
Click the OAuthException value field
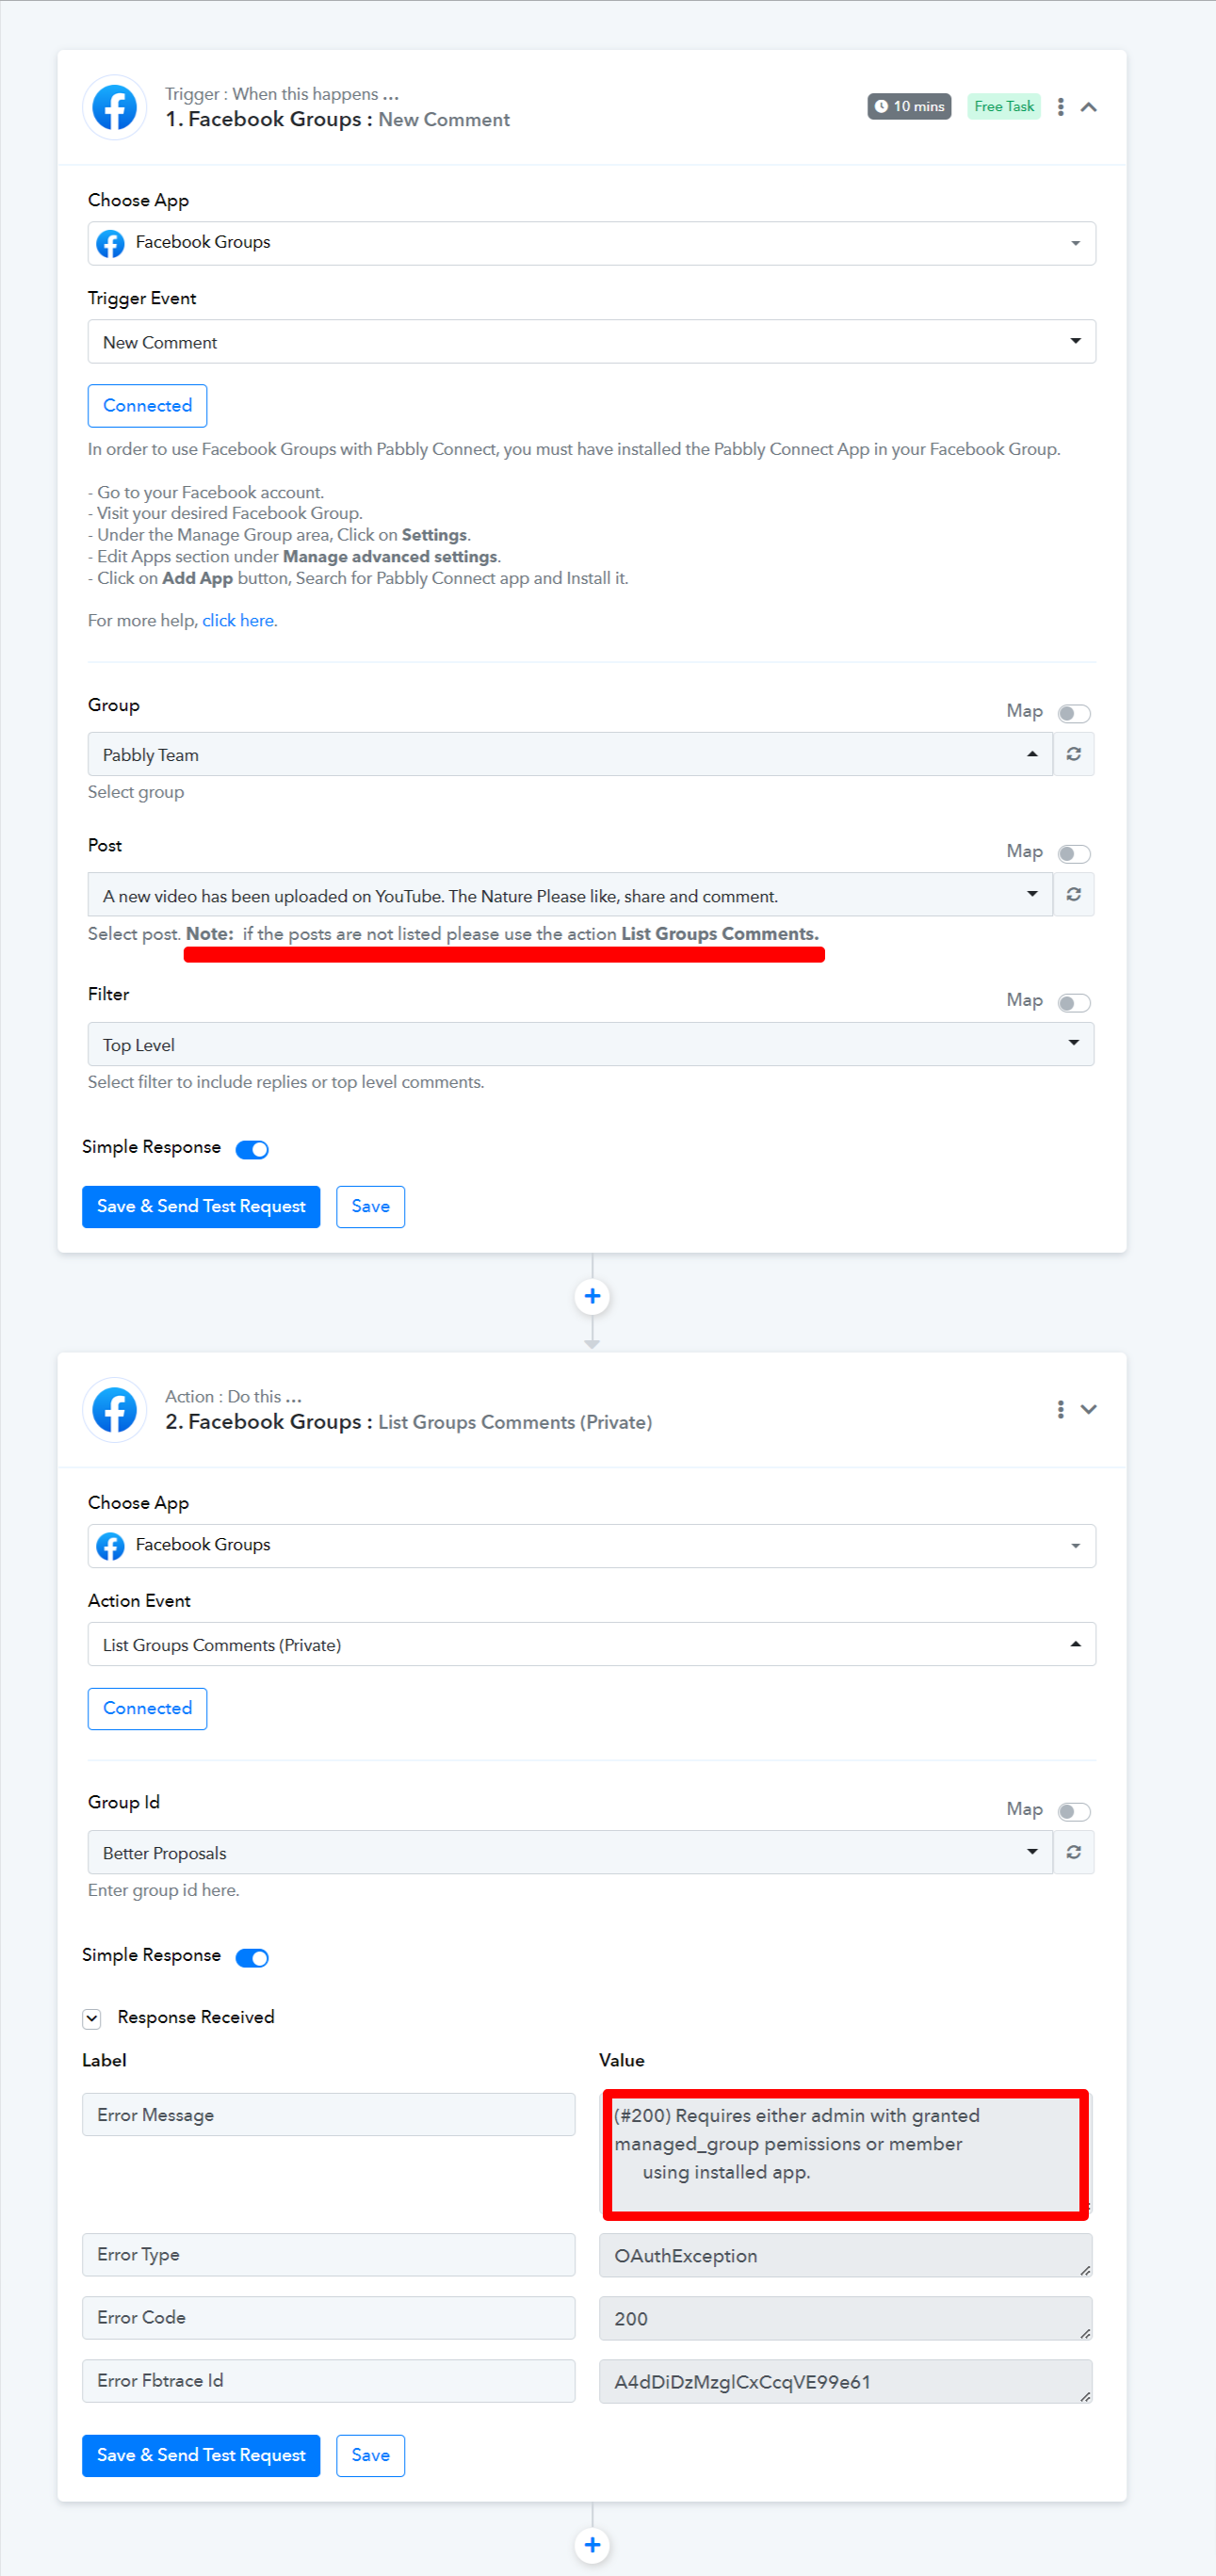tap(845, 2255)
